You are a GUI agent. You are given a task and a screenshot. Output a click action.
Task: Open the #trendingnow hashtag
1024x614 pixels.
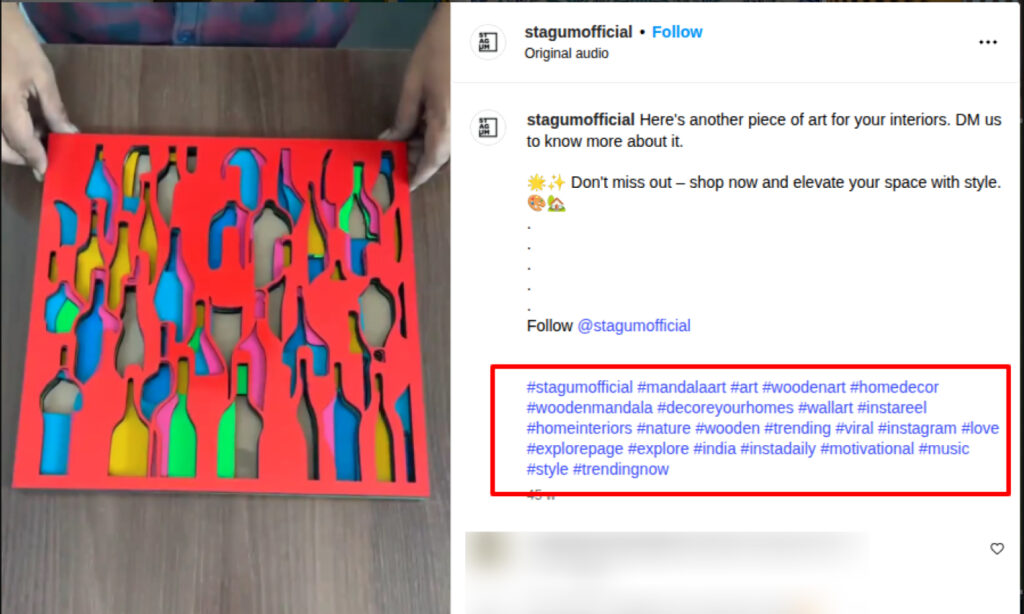620,469
